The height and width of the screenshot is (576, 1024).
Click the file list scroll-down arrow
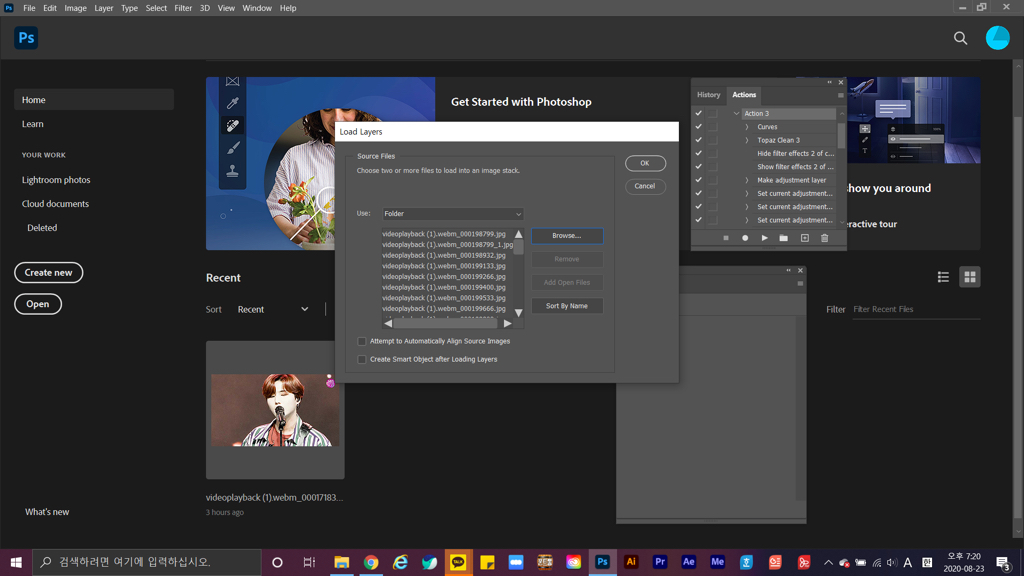[x=519, y=313]
